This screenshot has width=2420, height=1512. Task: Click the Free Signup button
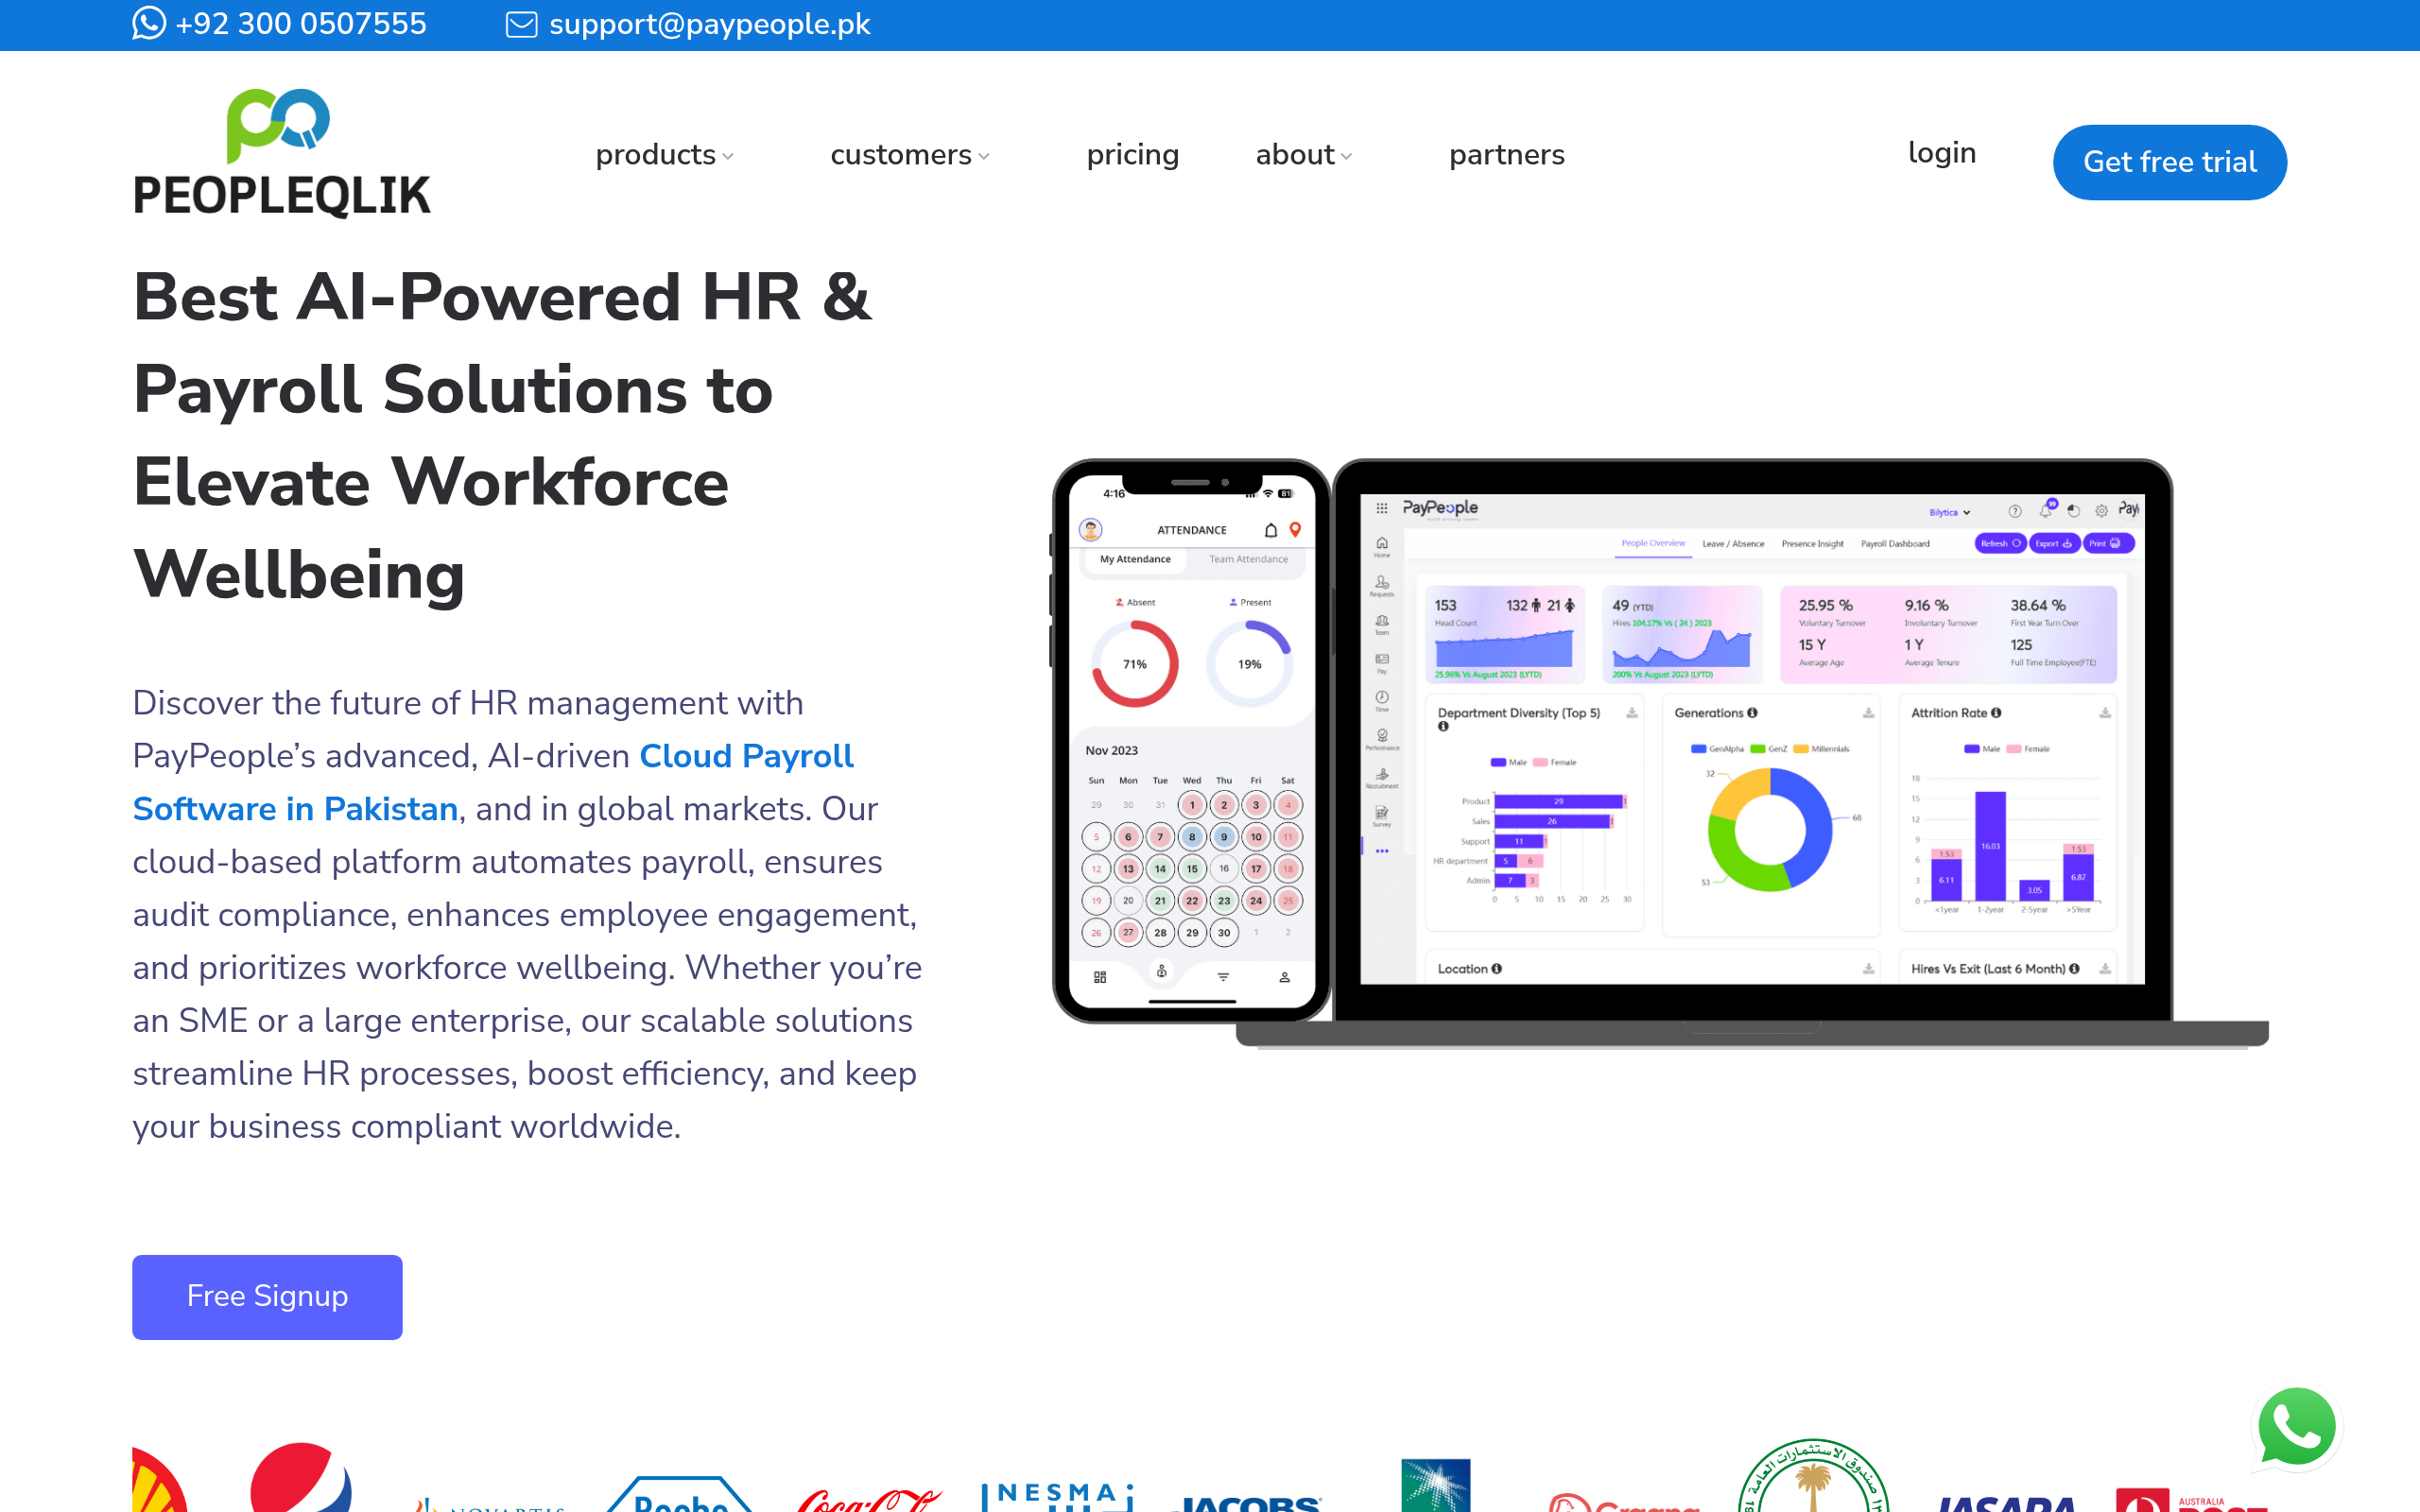tap(267, 1297)
